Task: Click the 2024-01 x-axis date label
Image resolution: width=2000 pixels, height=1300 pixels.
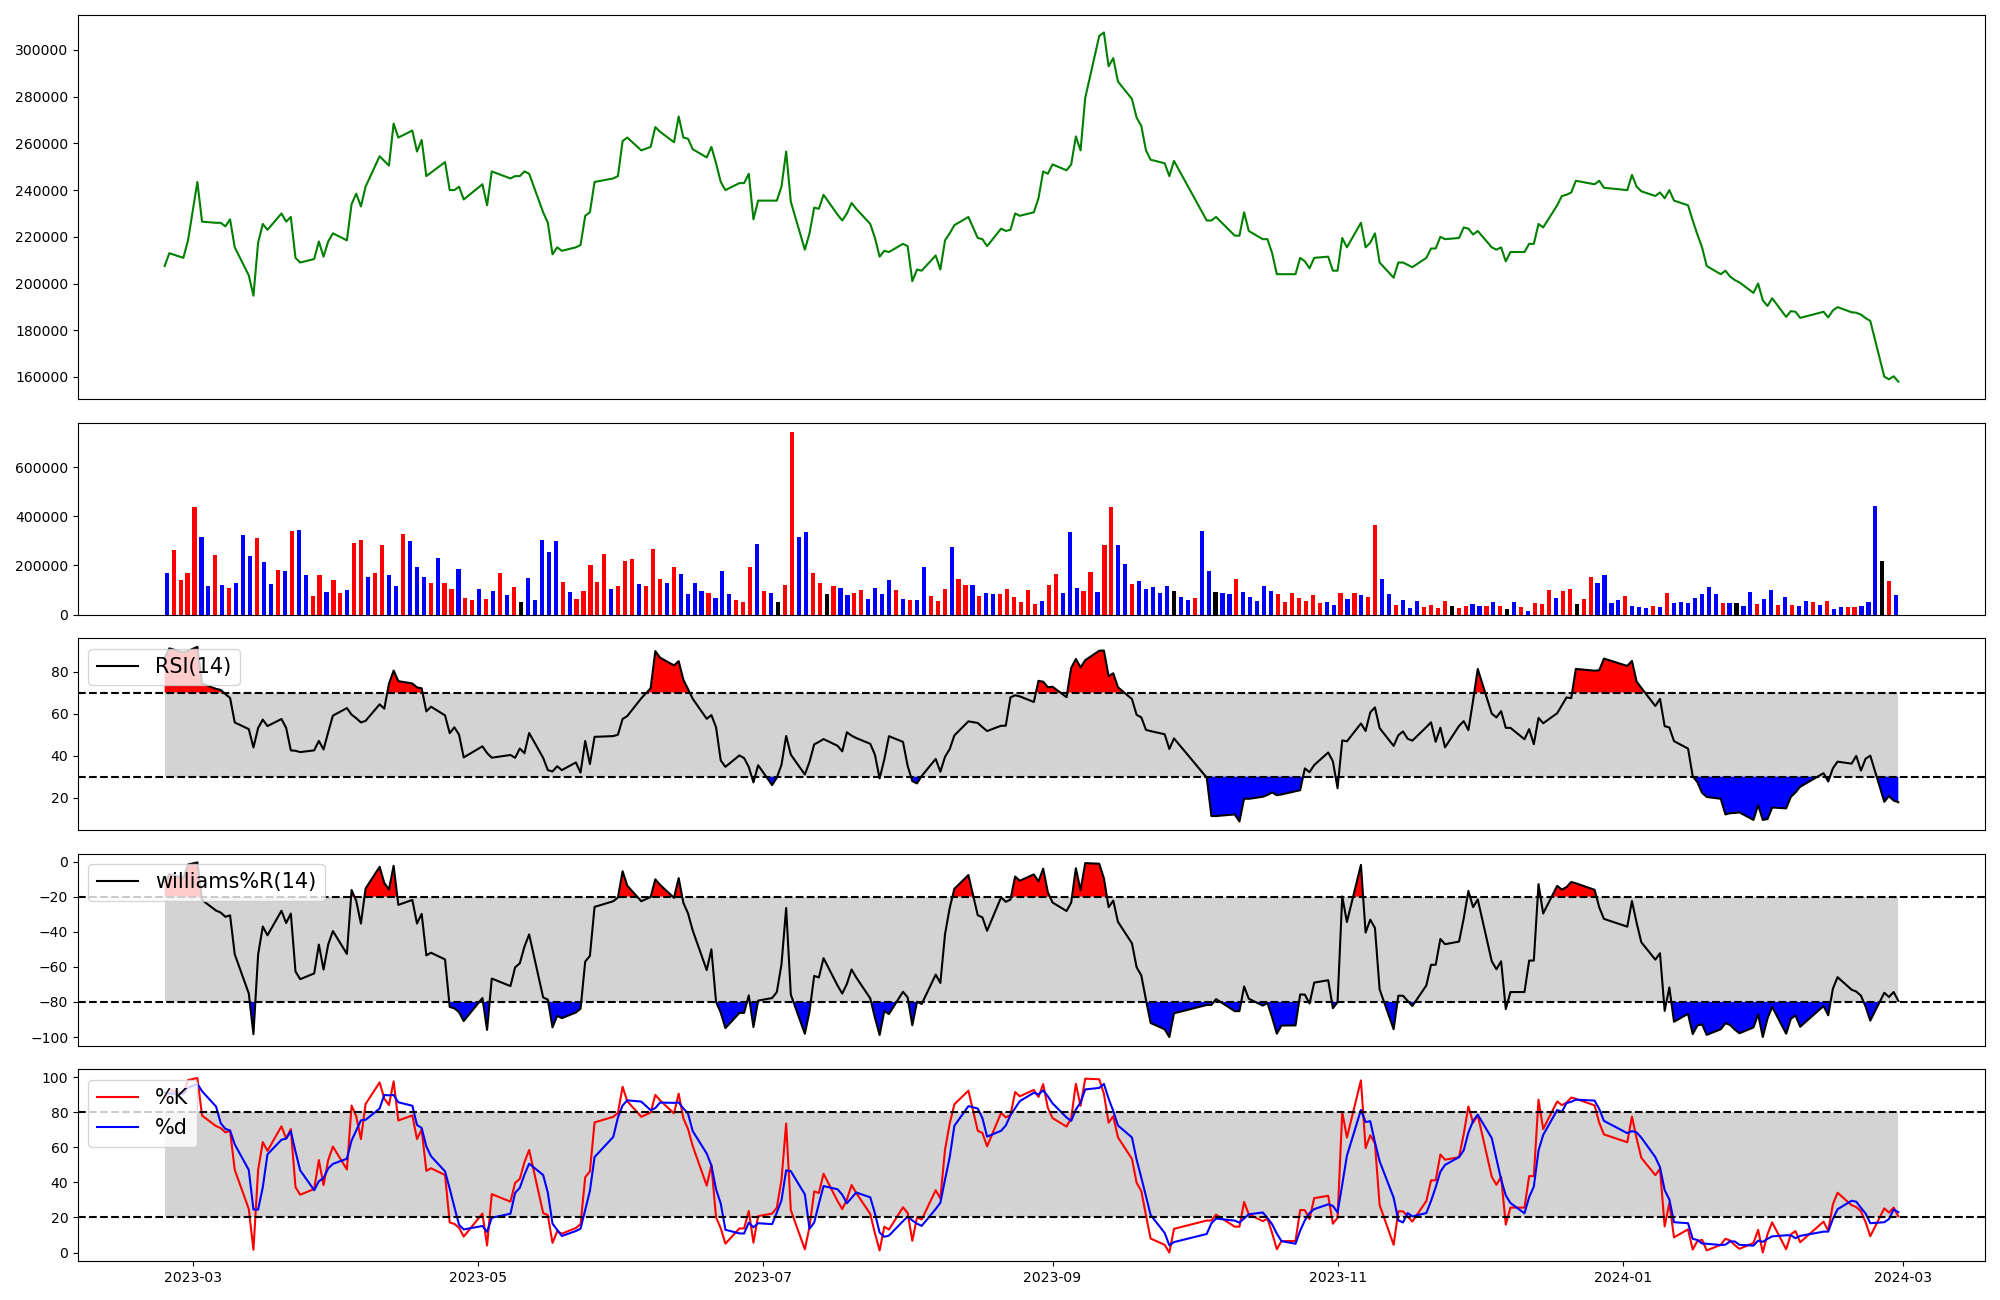Action: (1622, 1277)
